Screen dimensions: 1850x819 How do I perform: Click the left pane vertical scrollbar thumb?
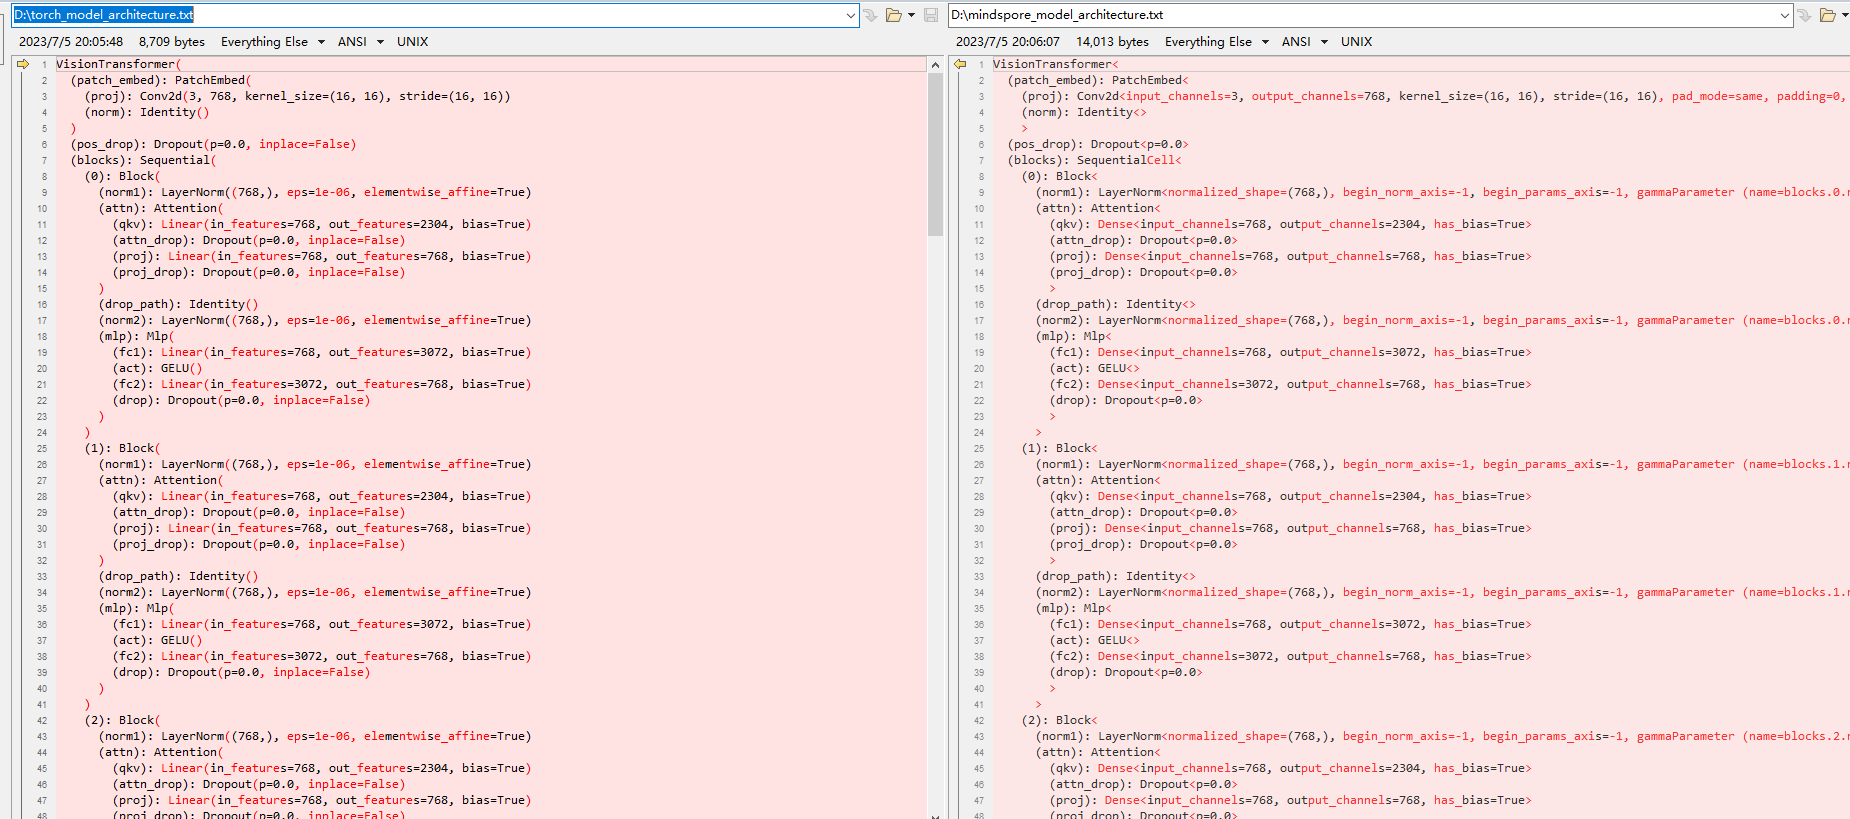click(936, 155)
